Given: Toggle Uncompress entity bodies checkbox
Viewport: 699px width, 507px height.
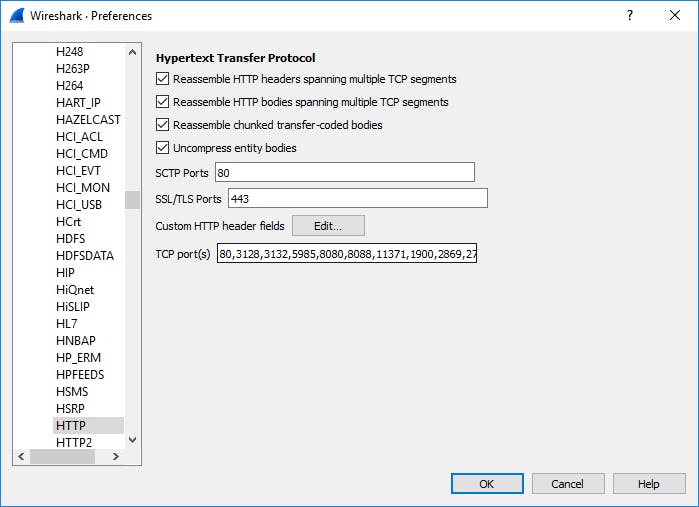Looking at the screenshot, I should pyautogui.click(x=163, y=148).
